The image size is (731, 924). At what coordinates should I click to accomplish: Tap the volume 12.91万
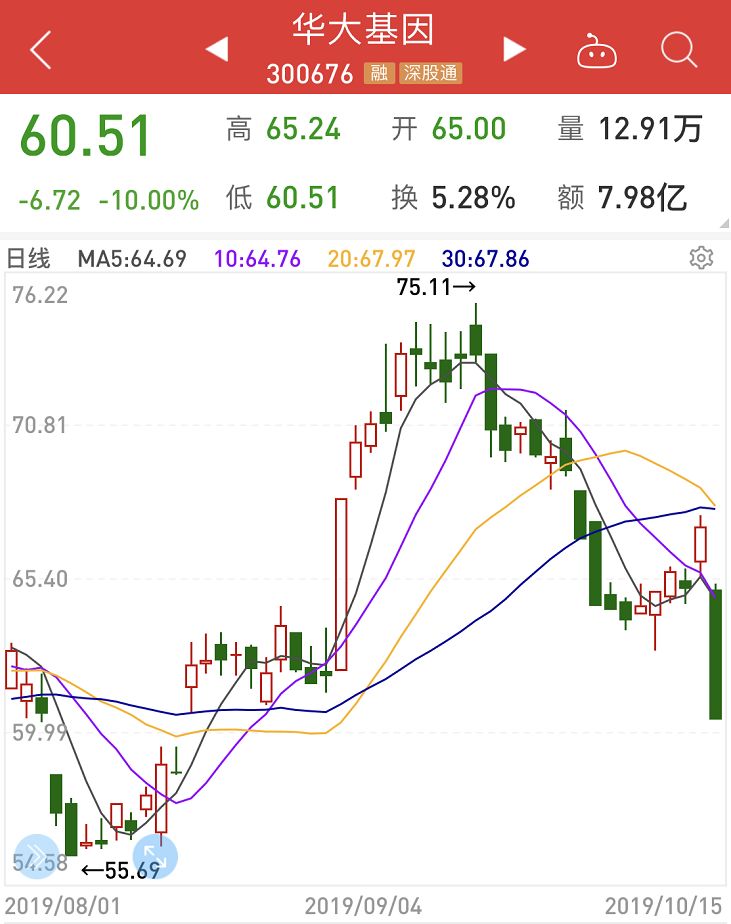coord(651,128)
